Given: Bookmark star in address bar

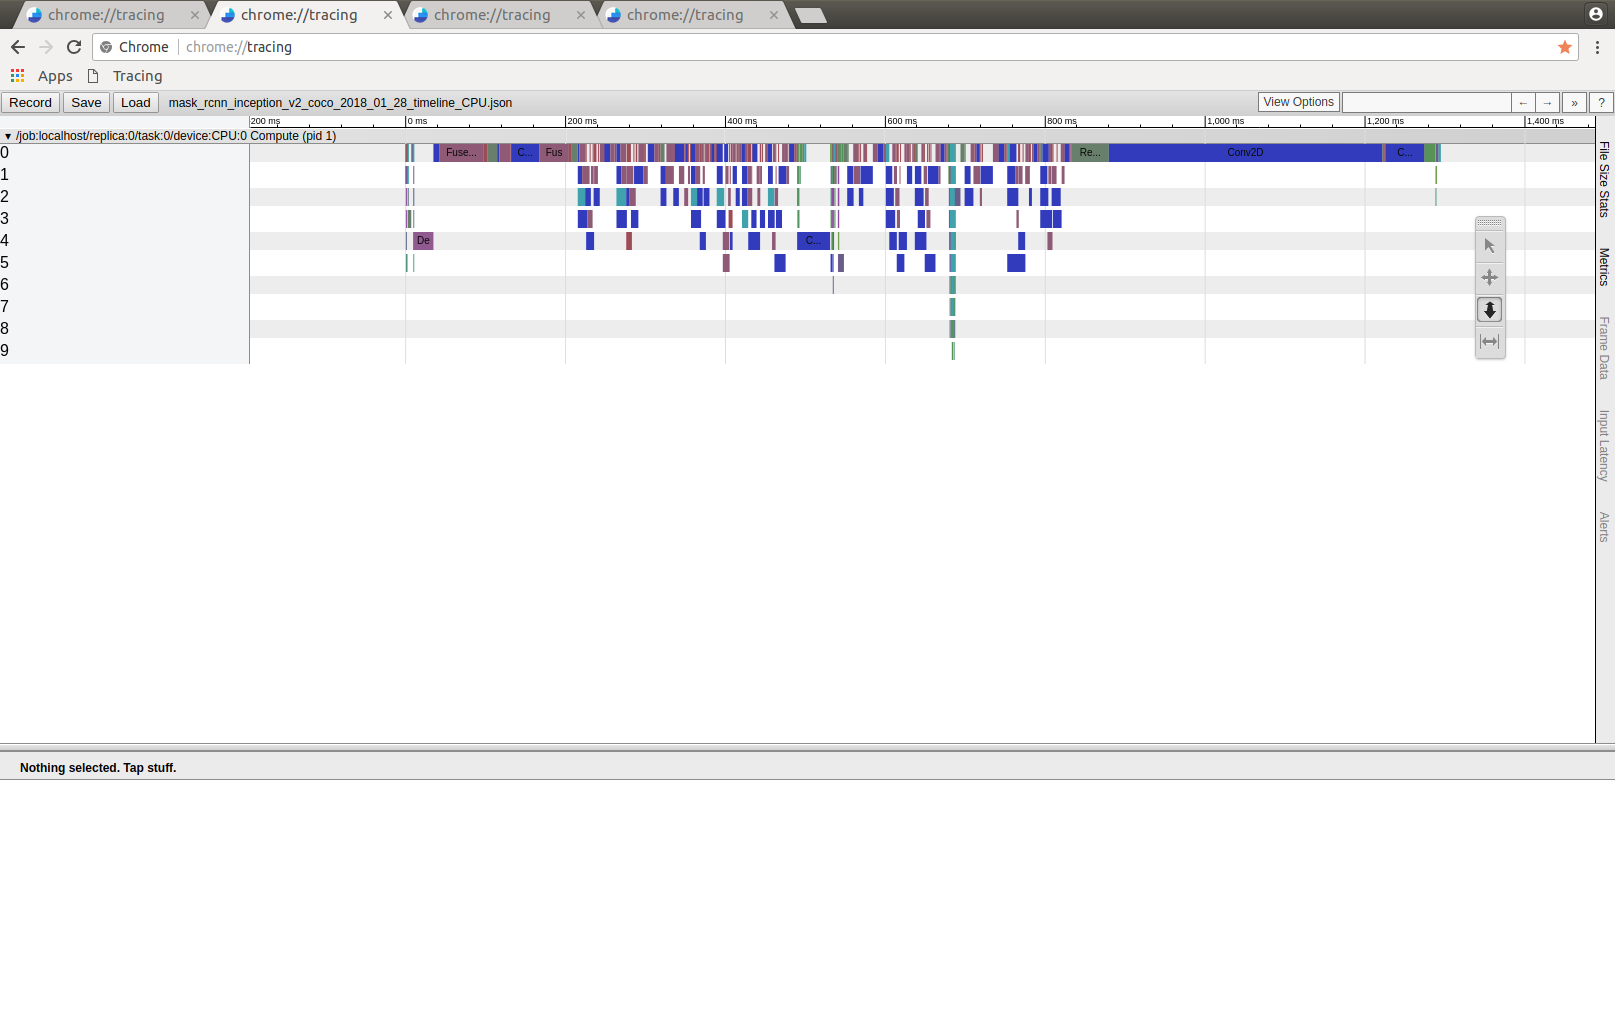Looking at the screenshot, I should 1565,47.
